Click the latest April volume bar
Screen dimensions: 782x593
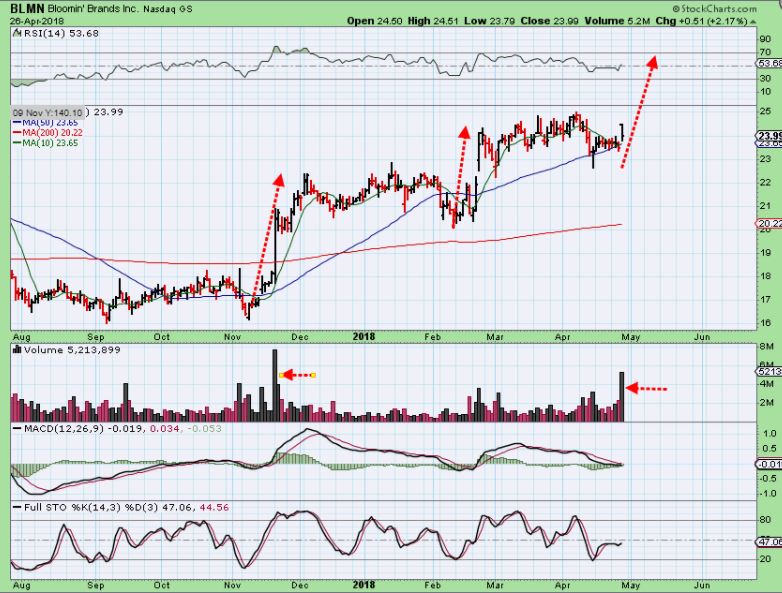[621, 397]
